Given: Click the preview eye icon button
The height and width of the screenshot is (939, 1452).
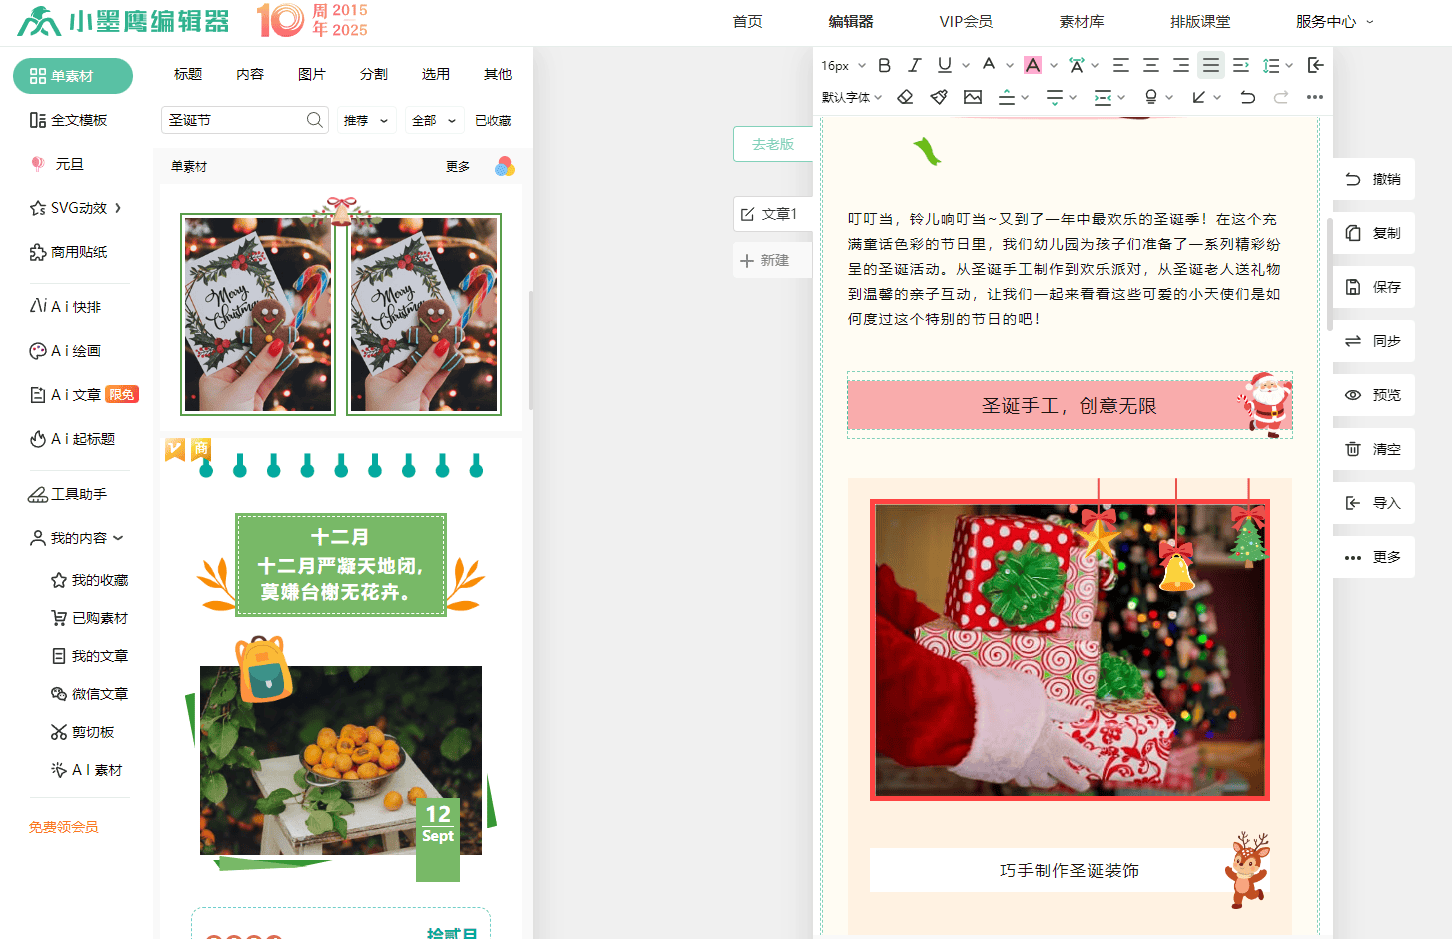Looking at the screenshot, I should click(x=1374, y=395).
